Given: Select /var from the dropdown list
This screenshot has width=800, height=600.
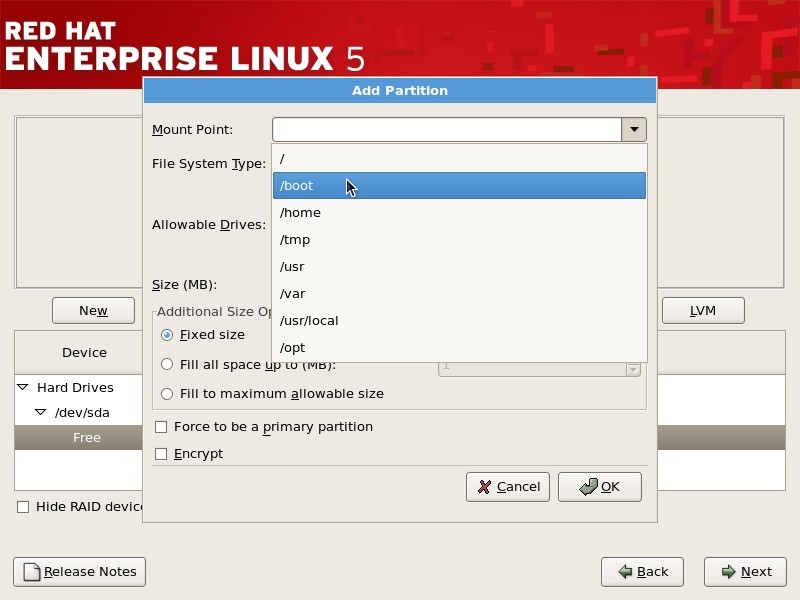Looking at the screenshot, I should (459, 294).
